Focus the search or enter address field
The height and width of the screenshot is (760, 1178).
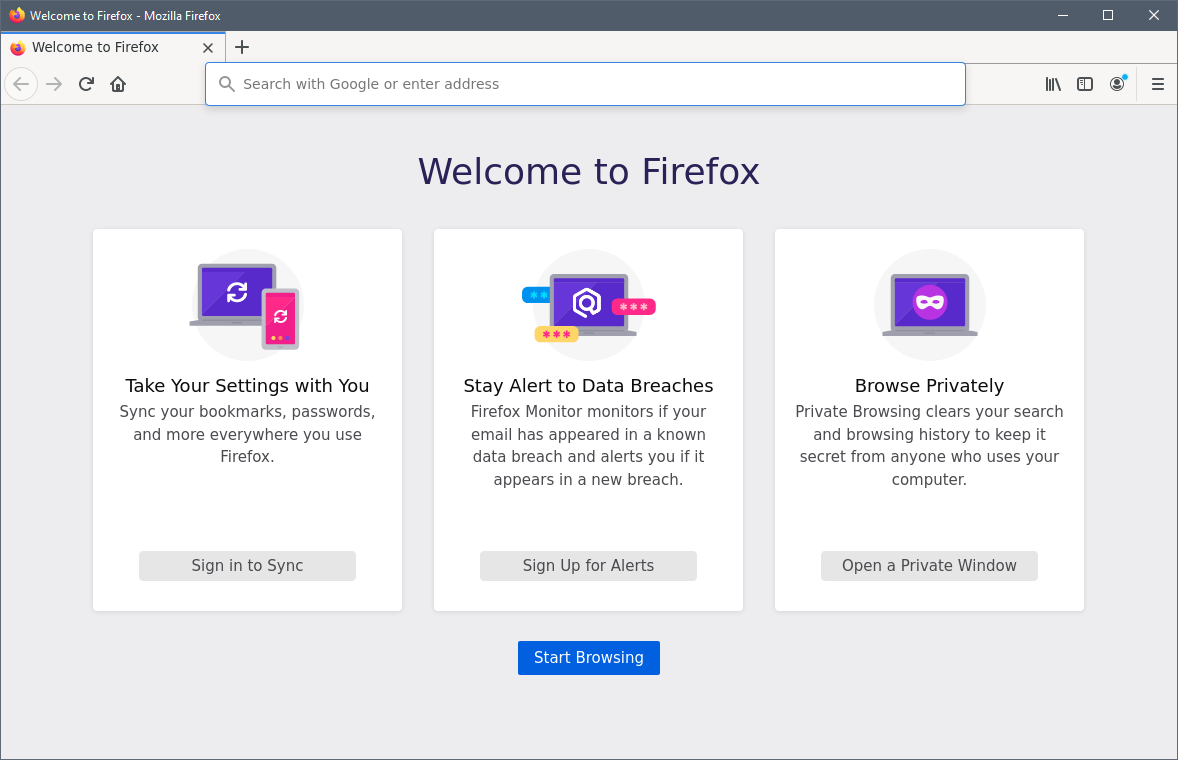pyautogui.click(x=585, y=84)
